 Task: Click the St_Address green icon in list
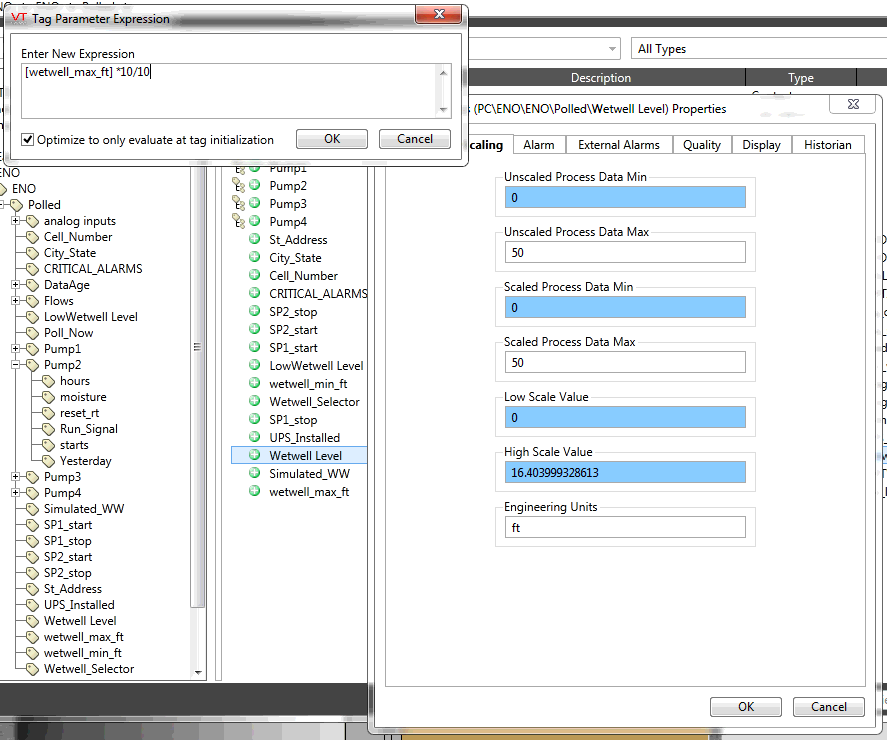(254, 240)
